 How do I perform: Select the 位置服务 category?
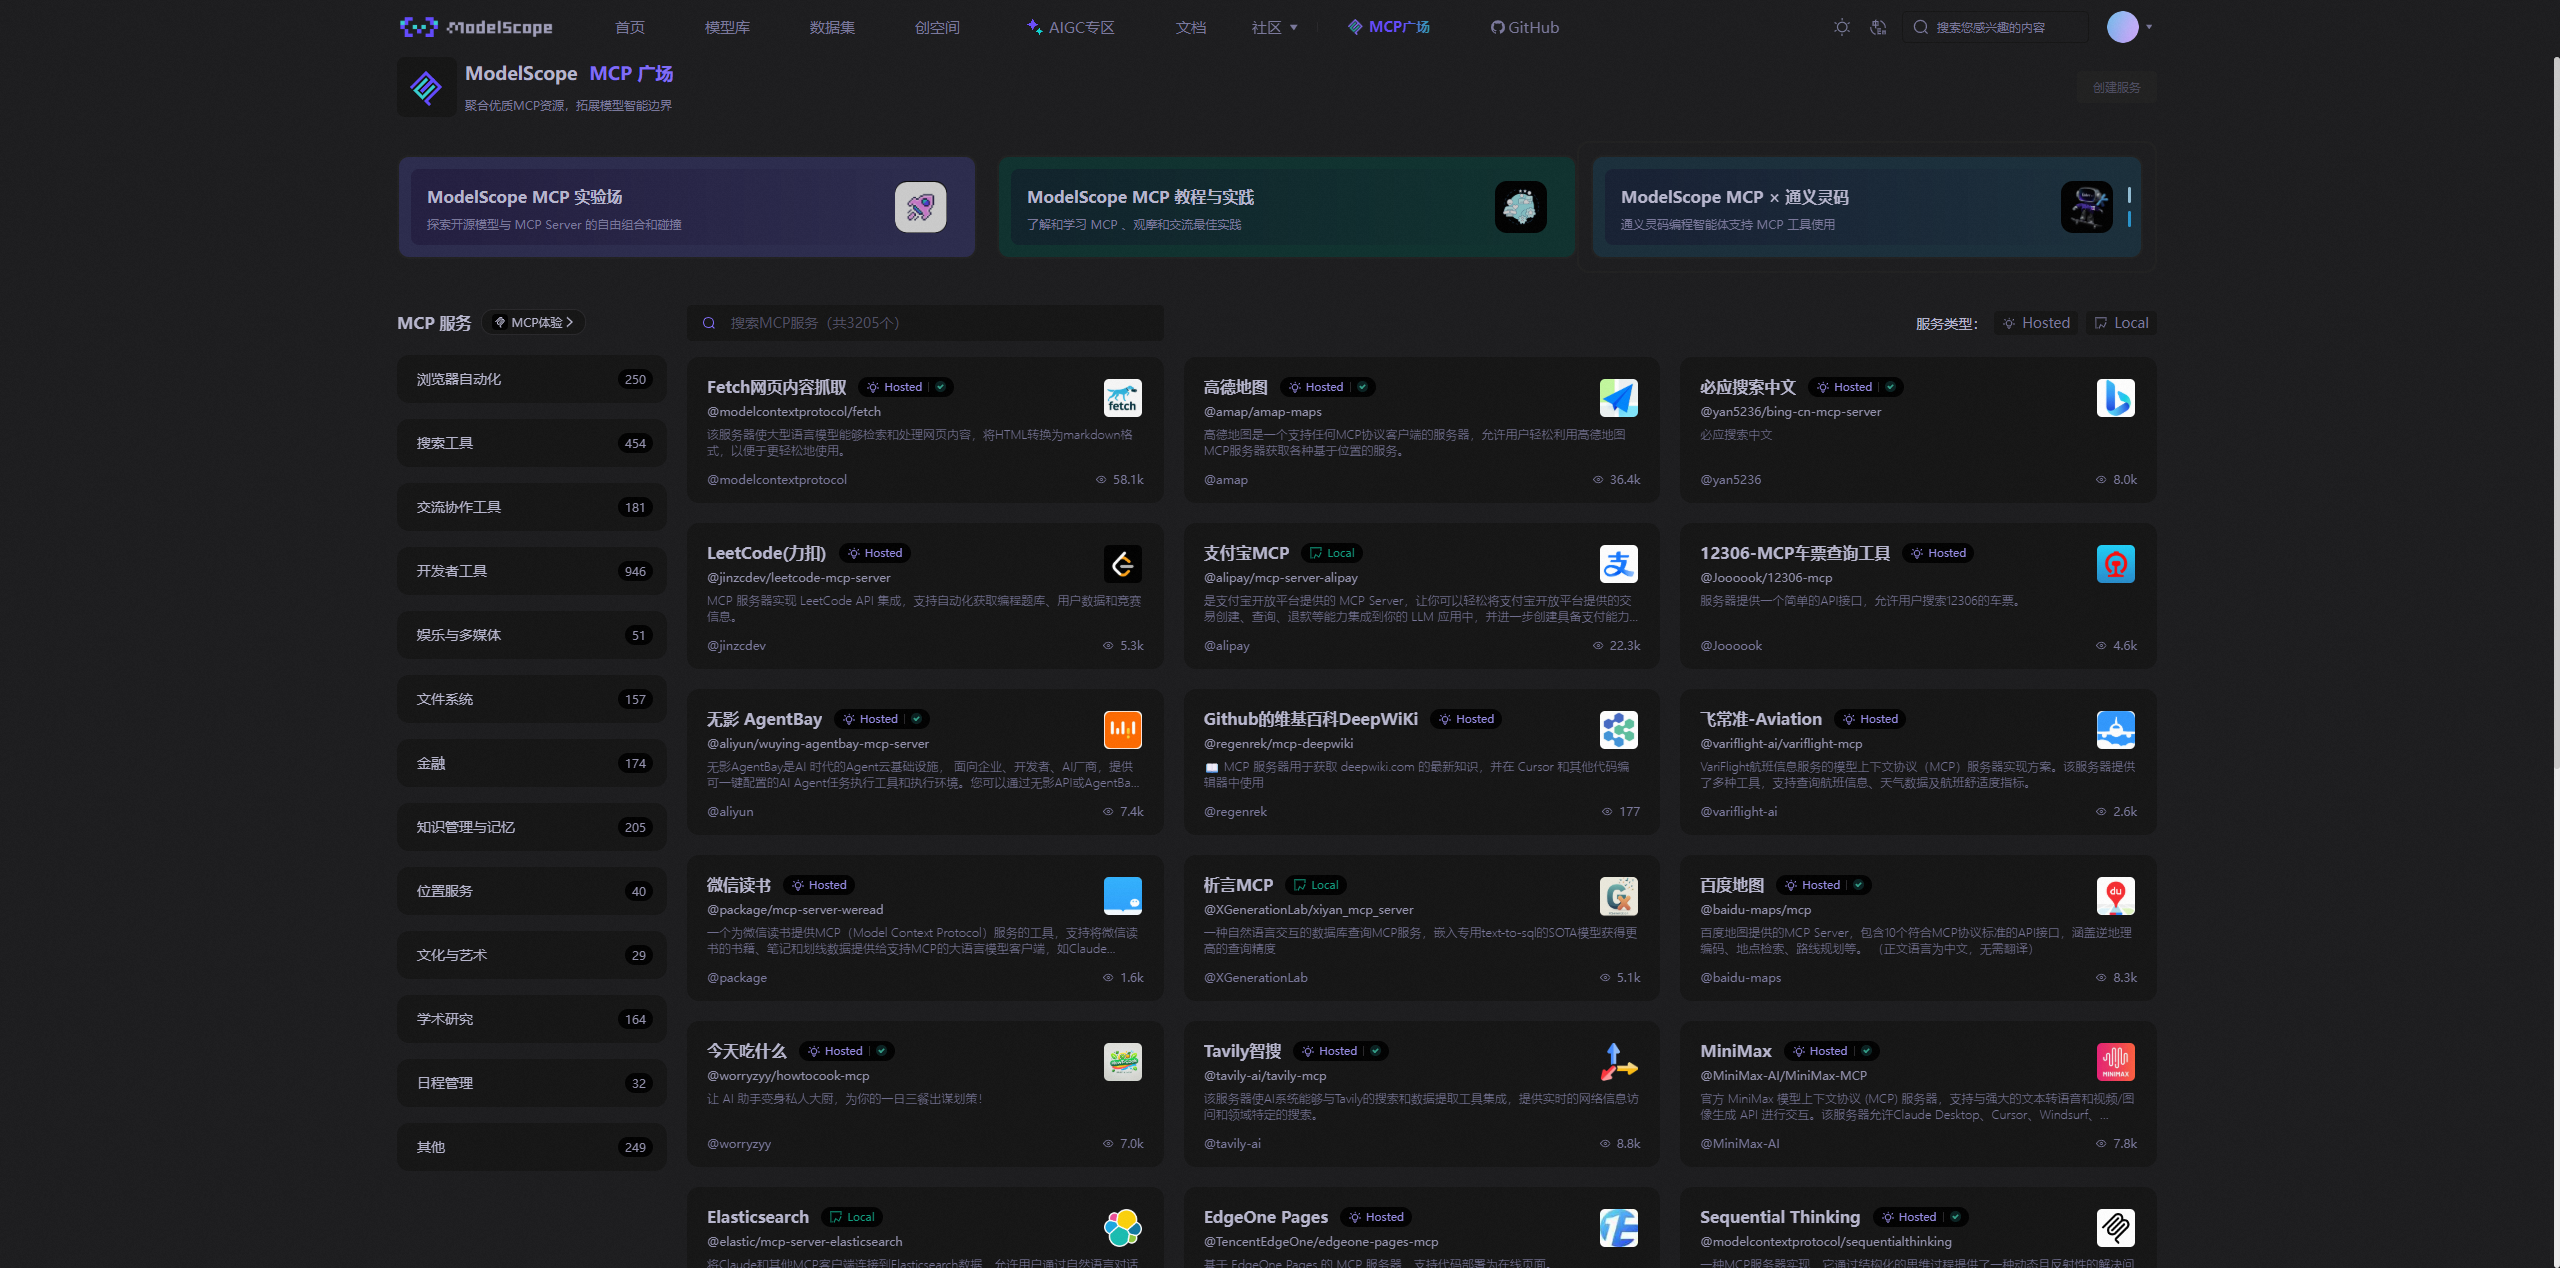point(532,891)
